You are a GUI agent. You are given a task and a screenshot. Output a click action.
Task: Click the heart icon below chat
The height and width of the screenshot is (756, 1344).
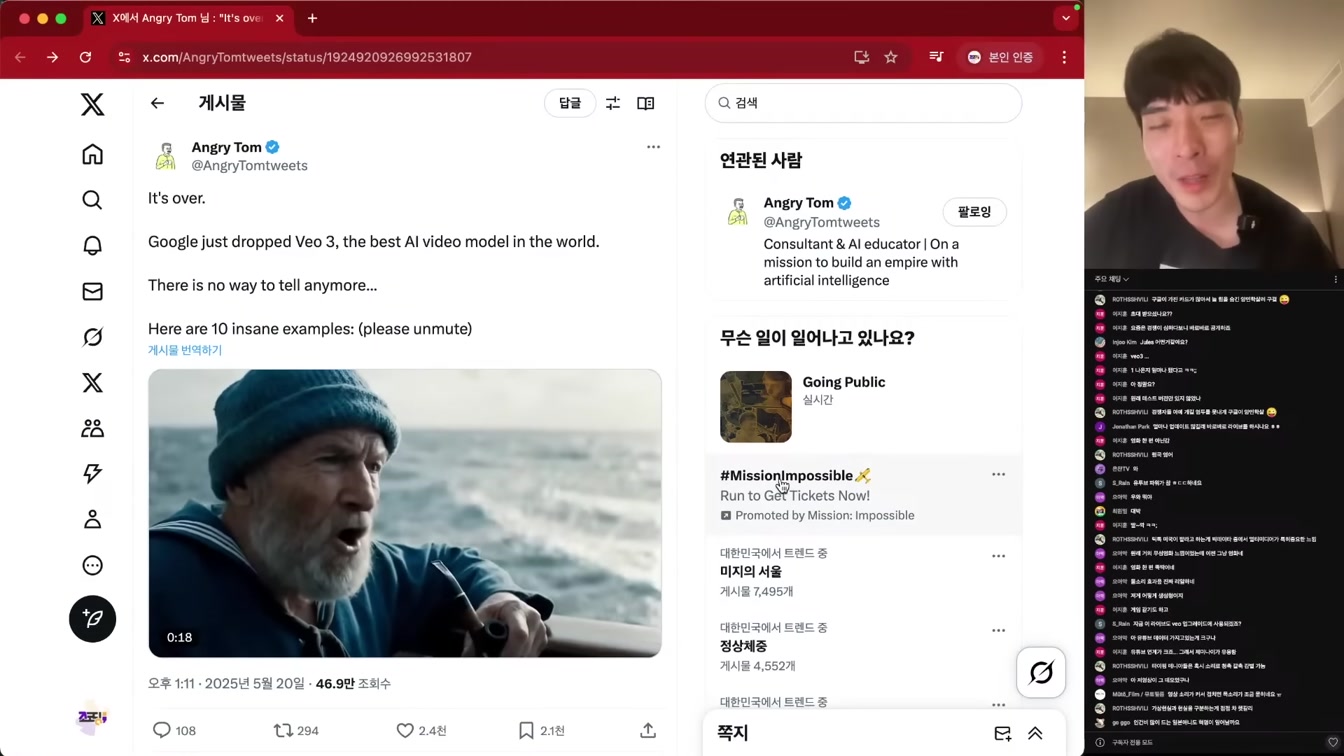click(x=1332, y=742)
